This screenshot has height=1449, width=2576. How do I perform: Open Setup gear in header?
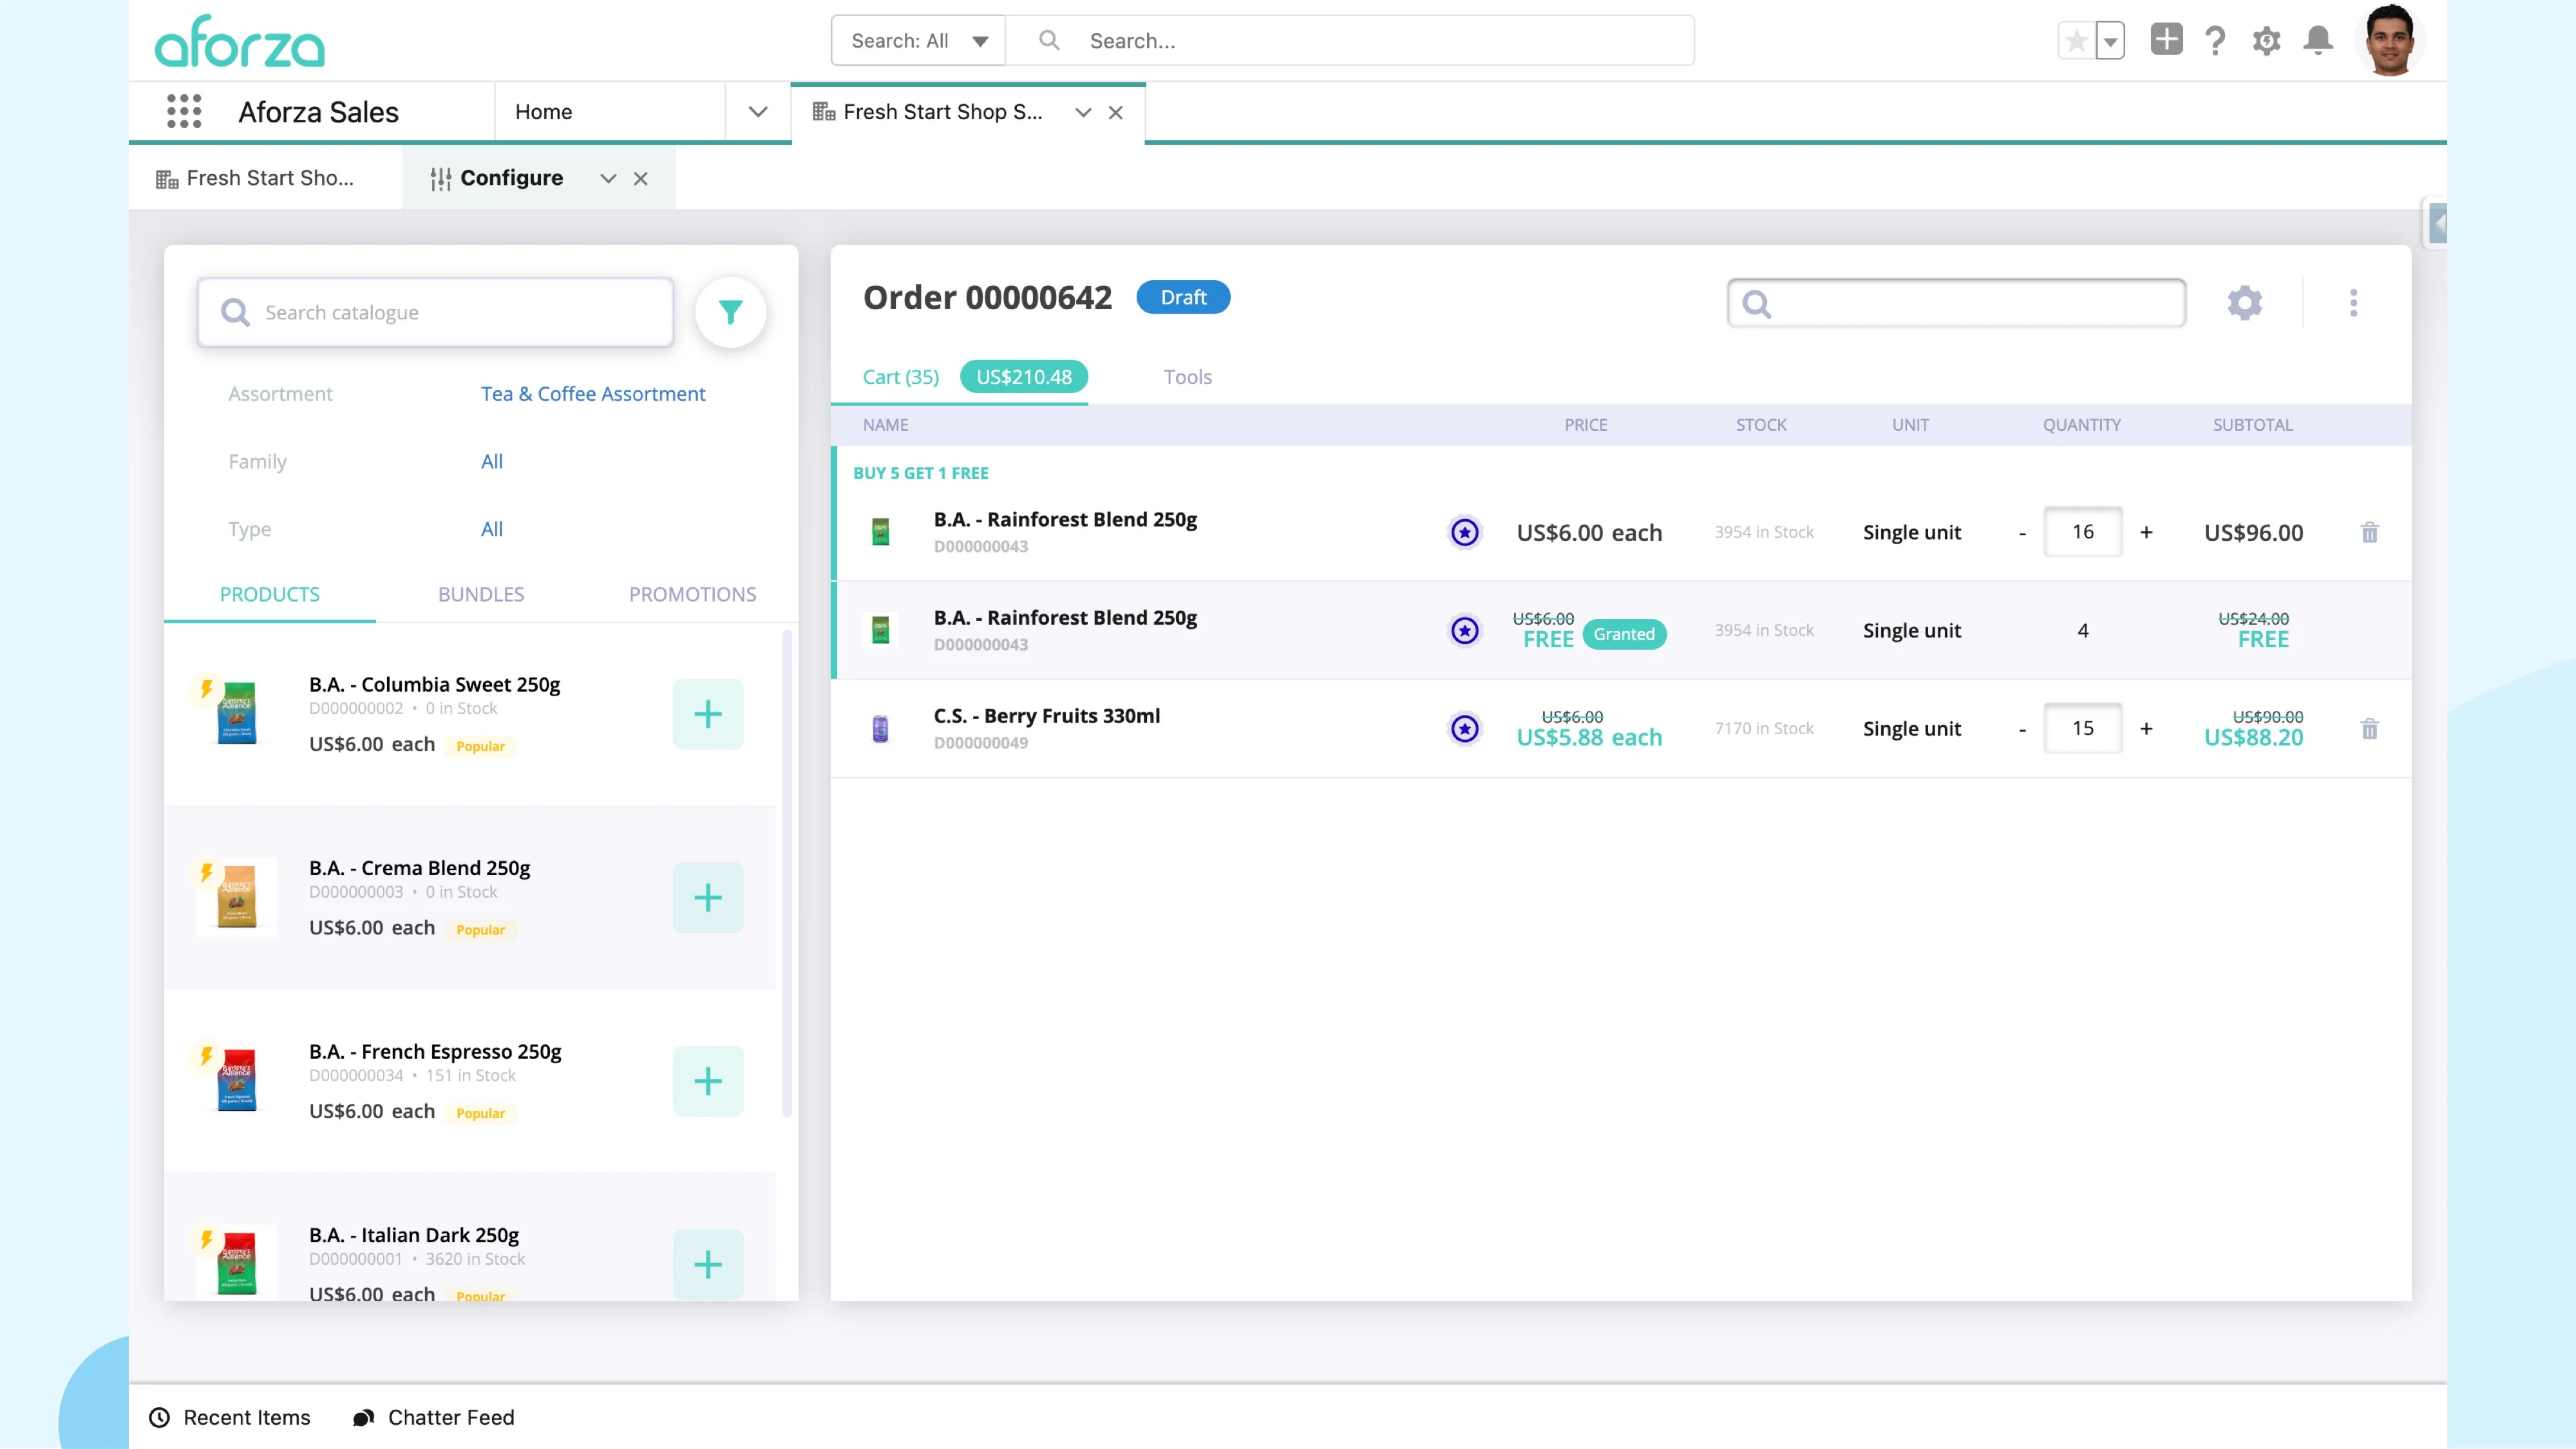2266,41
